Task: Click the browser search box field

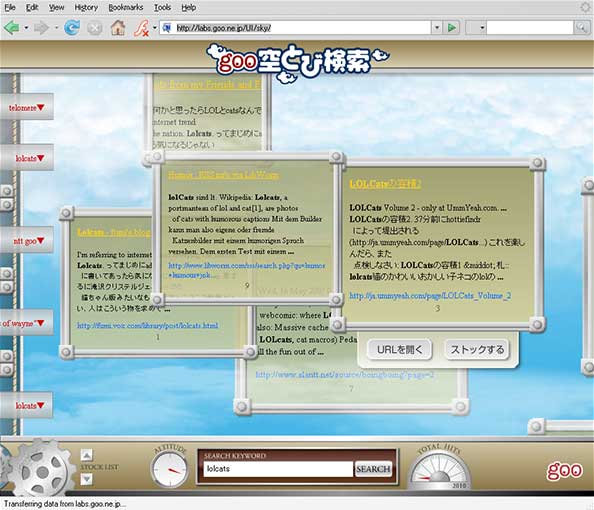Action: tap(530, 28)
